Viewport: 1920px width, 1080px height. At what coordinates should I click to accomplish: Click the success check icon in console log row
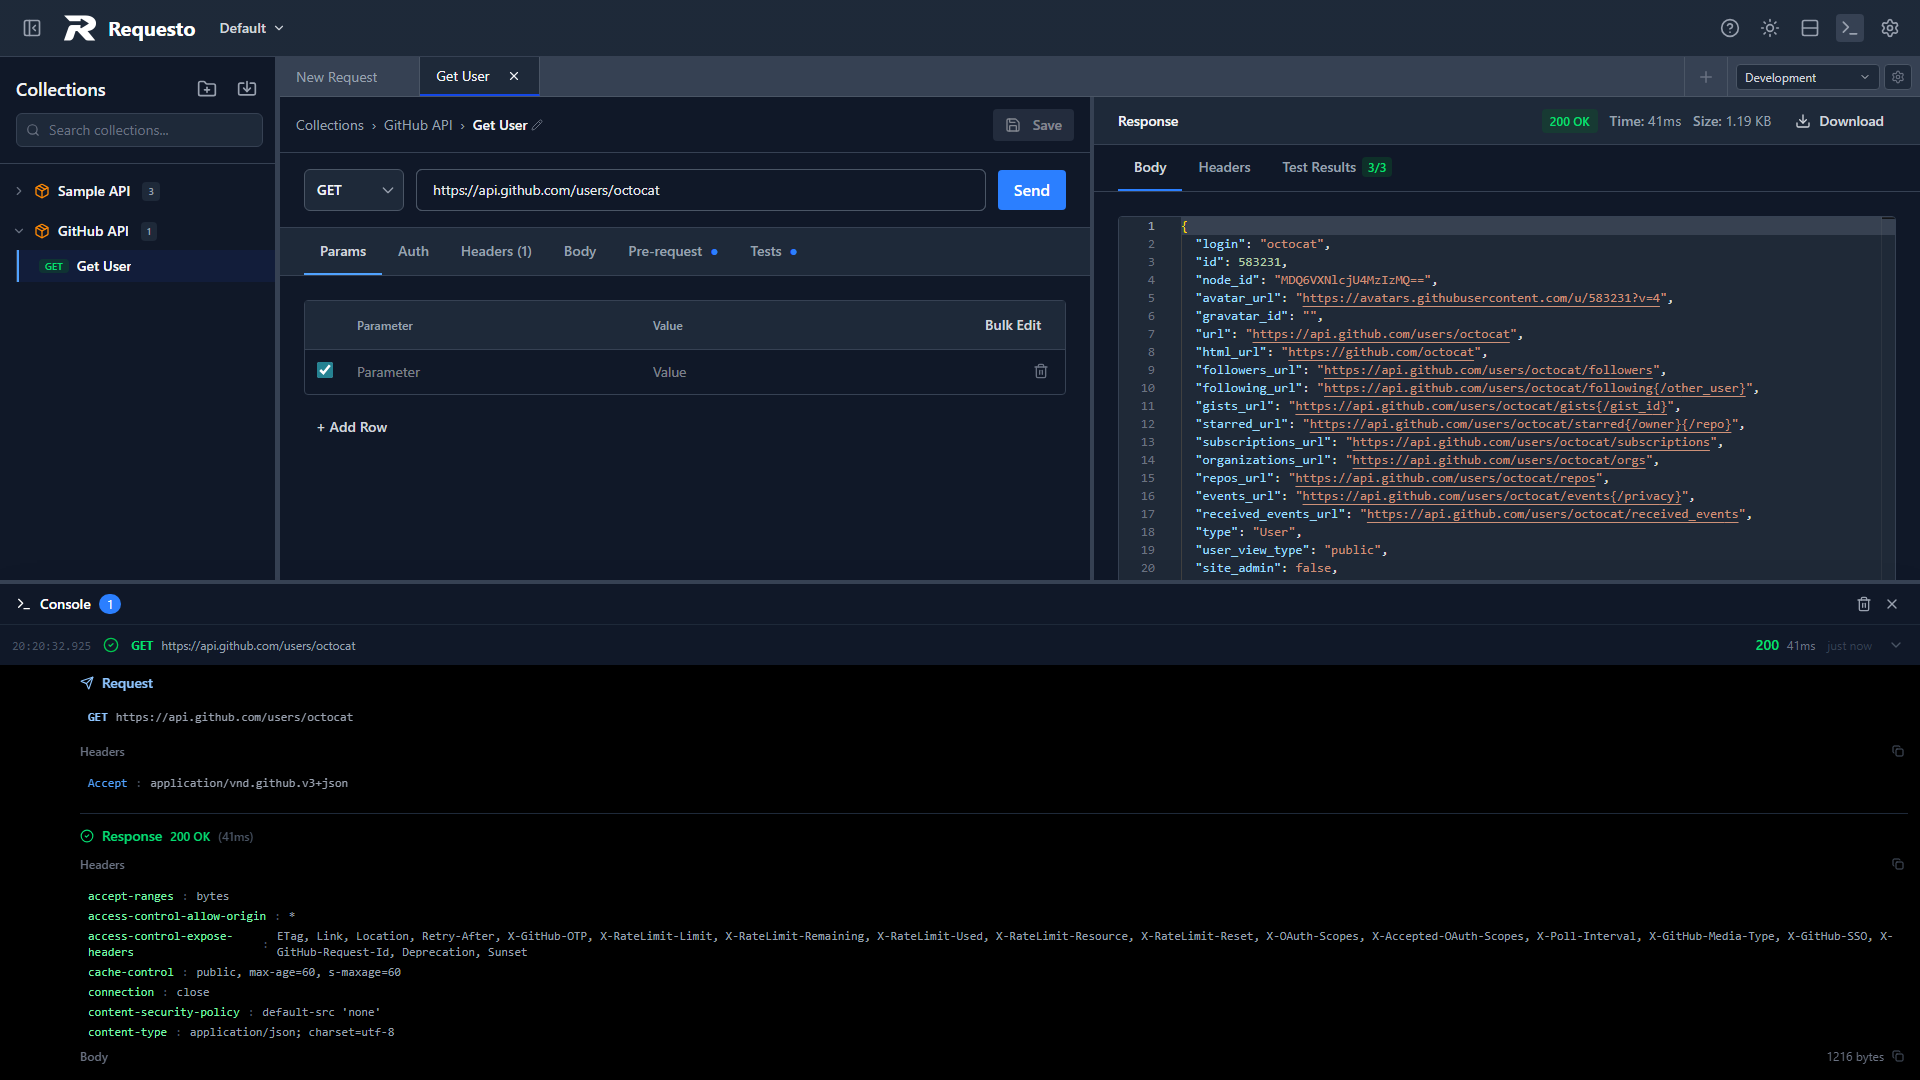[111, 645]
